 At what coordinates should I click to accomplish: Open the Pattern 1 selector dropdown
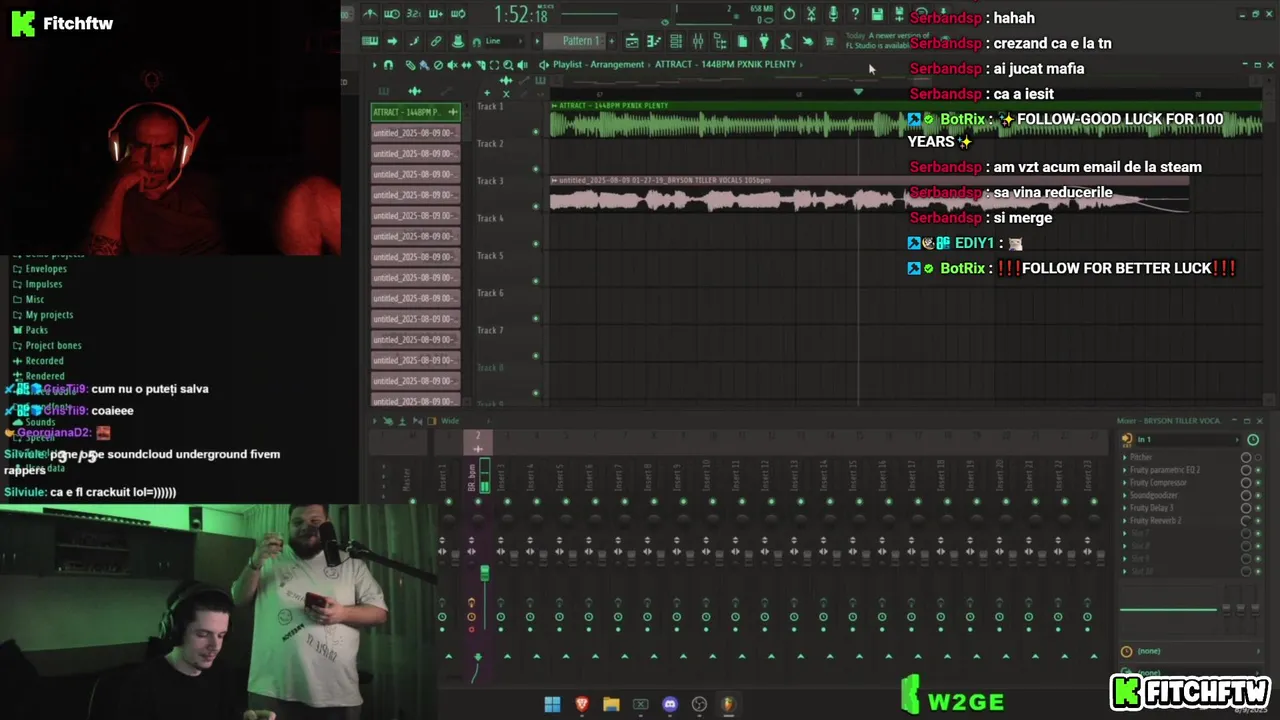coord(576,41)
